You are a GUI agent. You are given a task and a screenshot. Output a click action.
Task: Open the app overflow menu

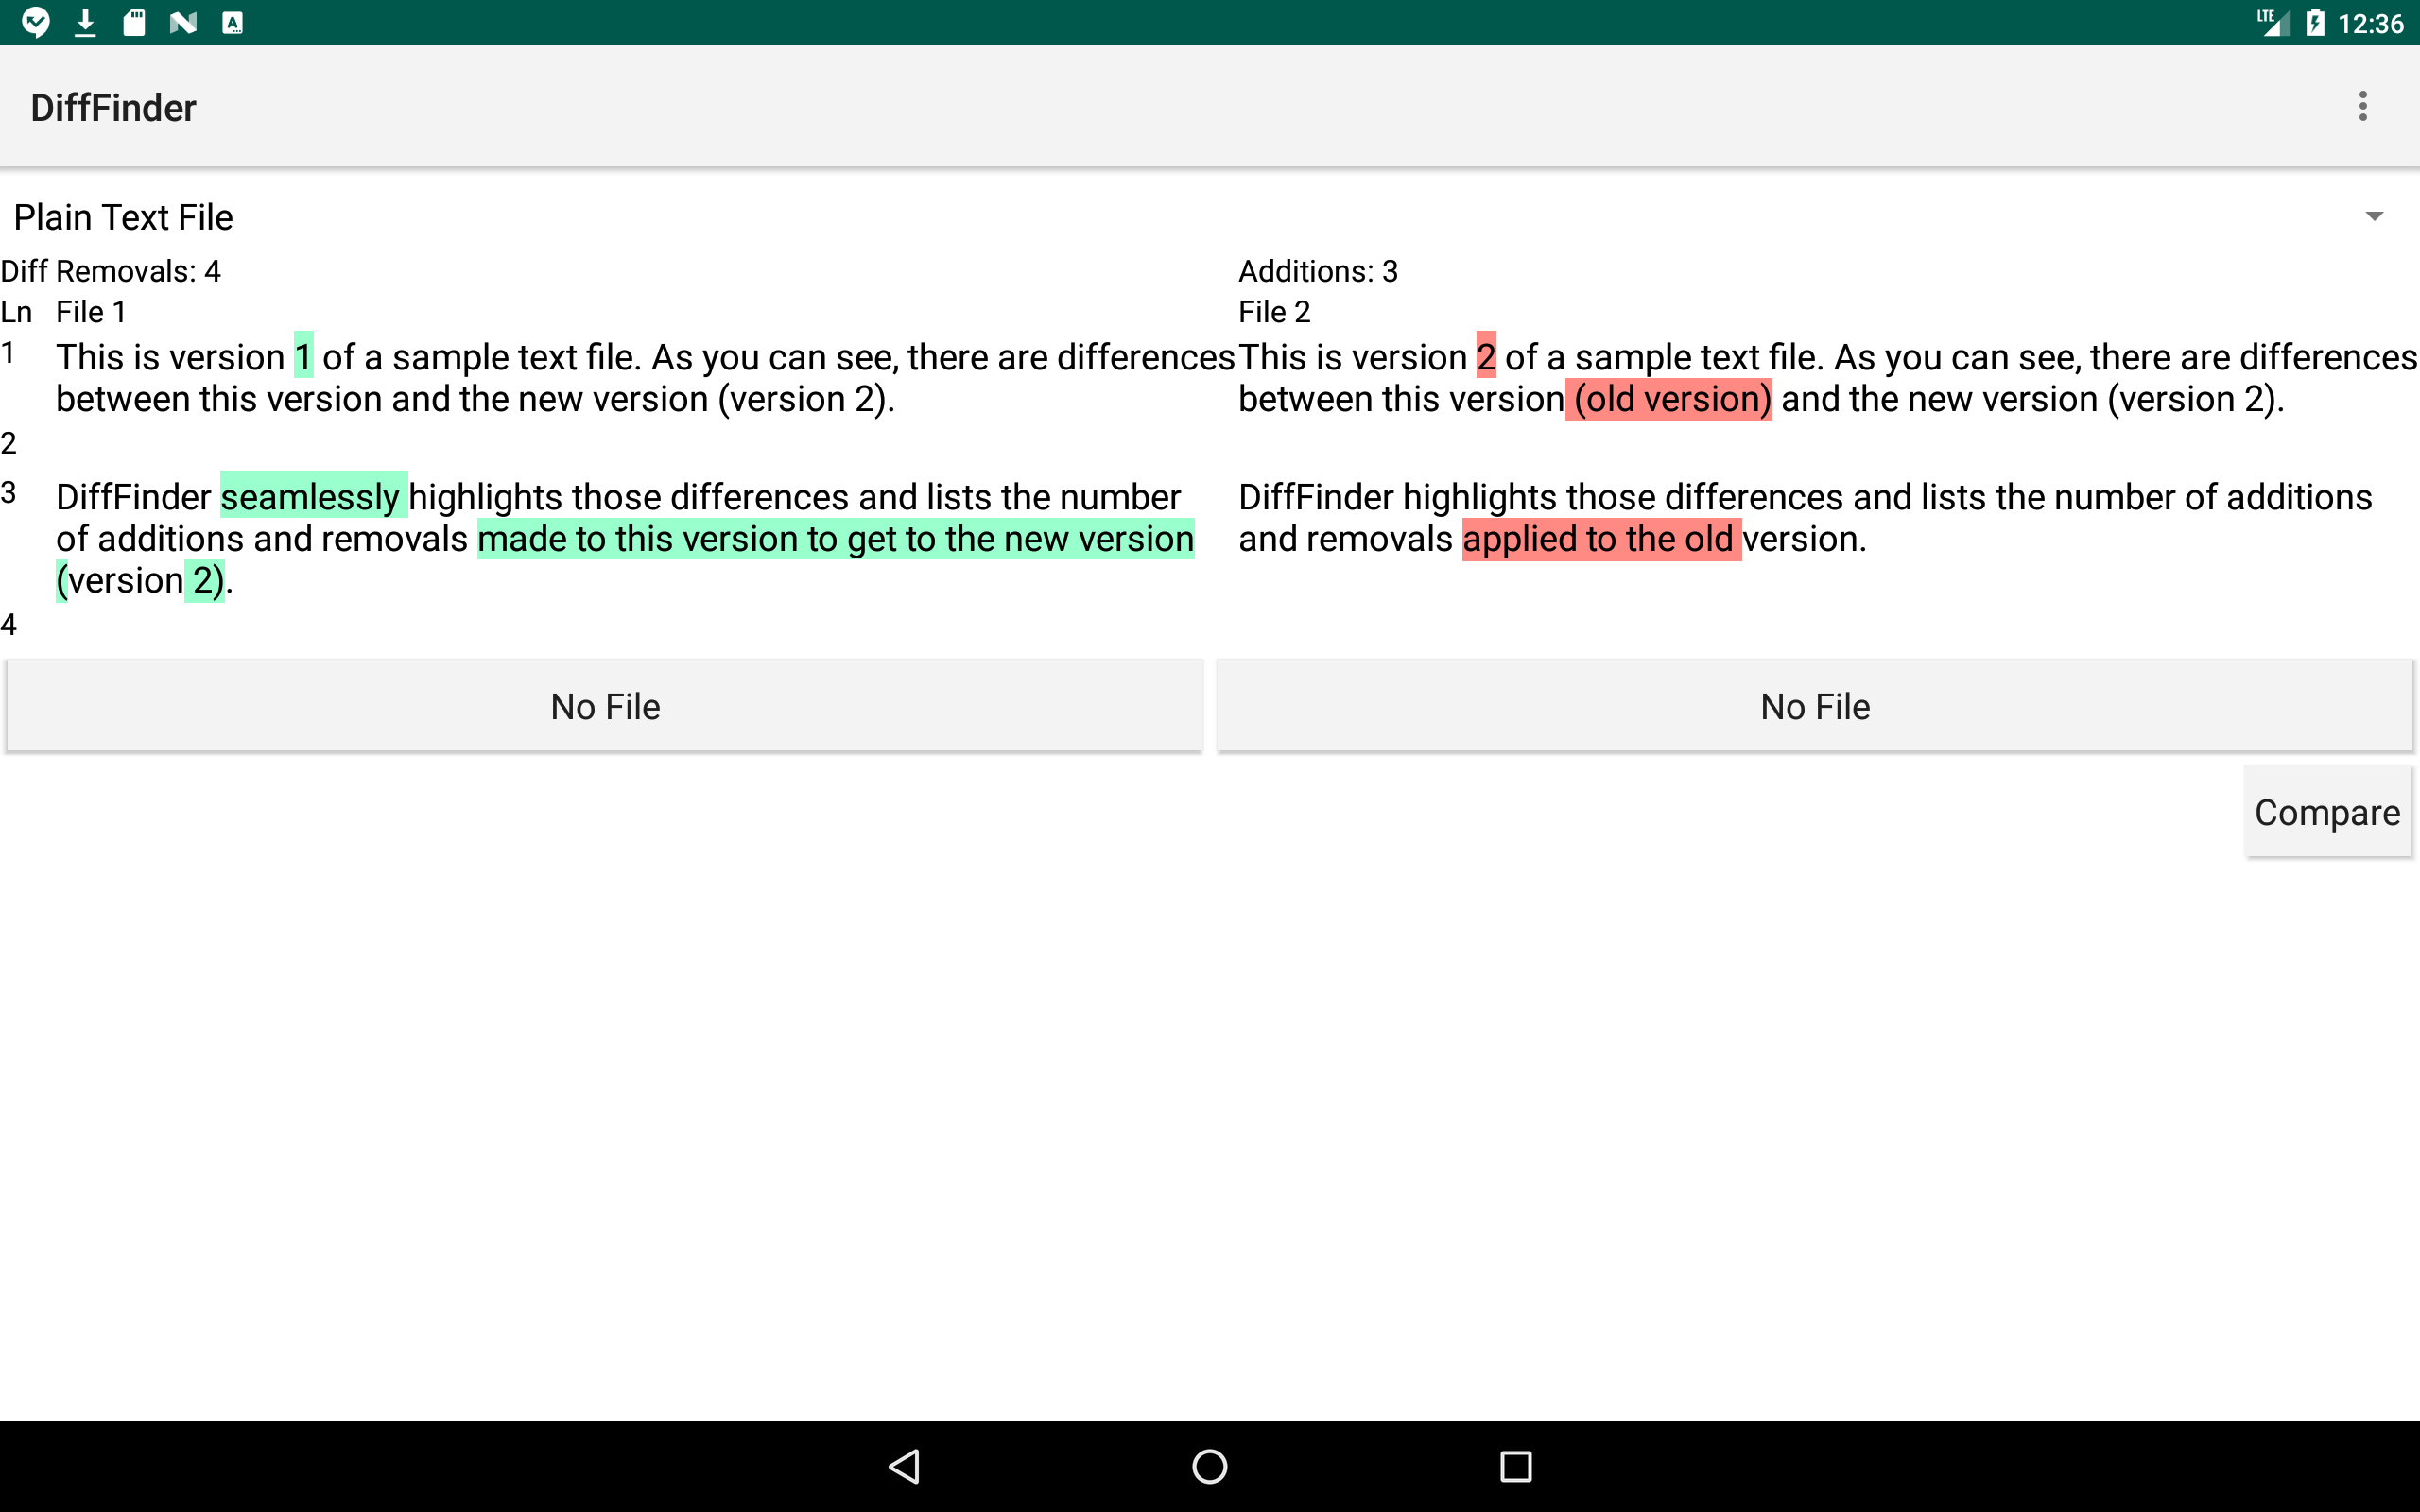point(2362,106)
